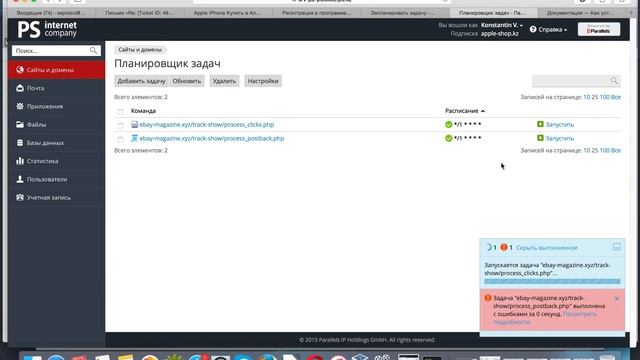
Task: Click the sidebar search magnifier icon
Action: tap(93, 51)
